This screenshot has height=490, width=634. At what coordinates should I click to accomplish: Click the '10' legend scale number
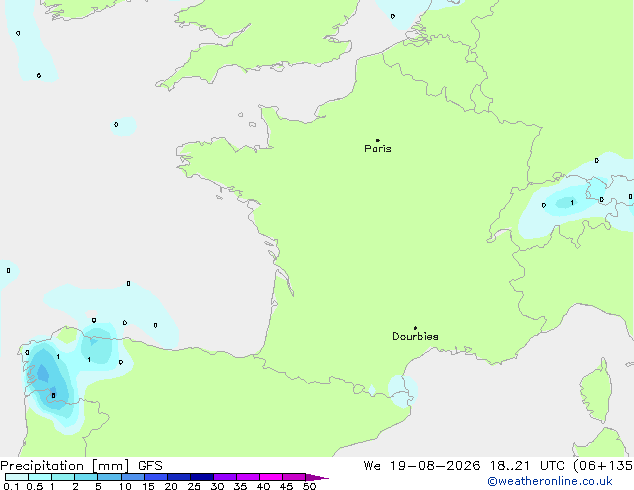[125, 486]
